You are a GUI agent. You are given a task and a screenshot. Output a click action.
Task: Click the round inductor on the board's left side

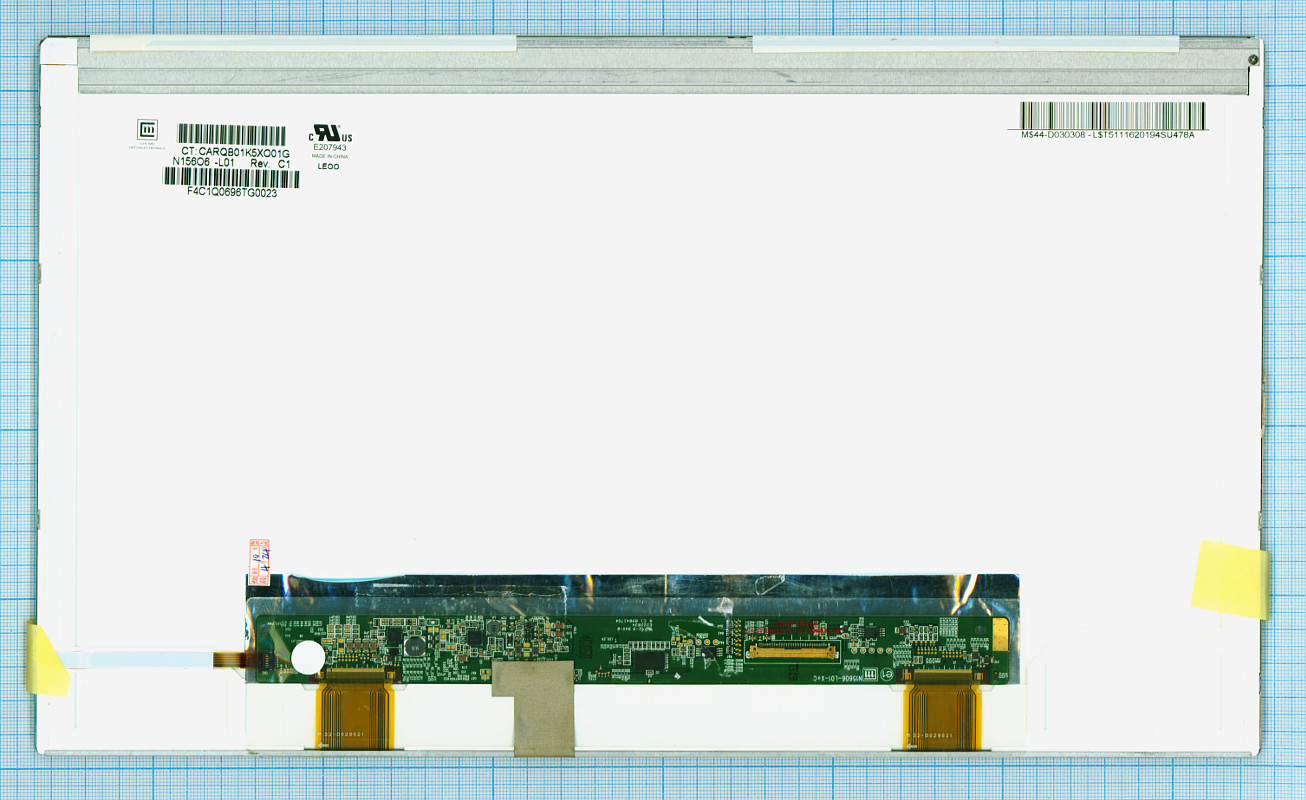point(413,645)
